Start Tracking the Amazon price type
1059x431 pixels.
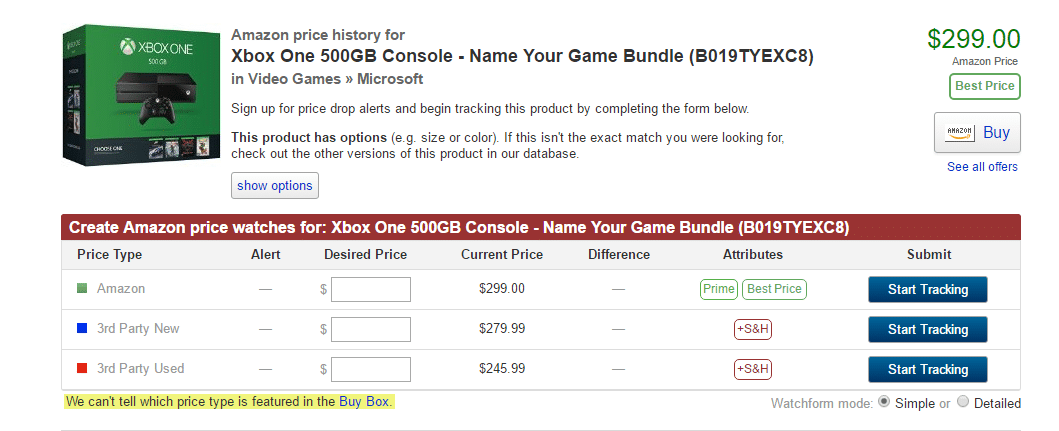927,290
